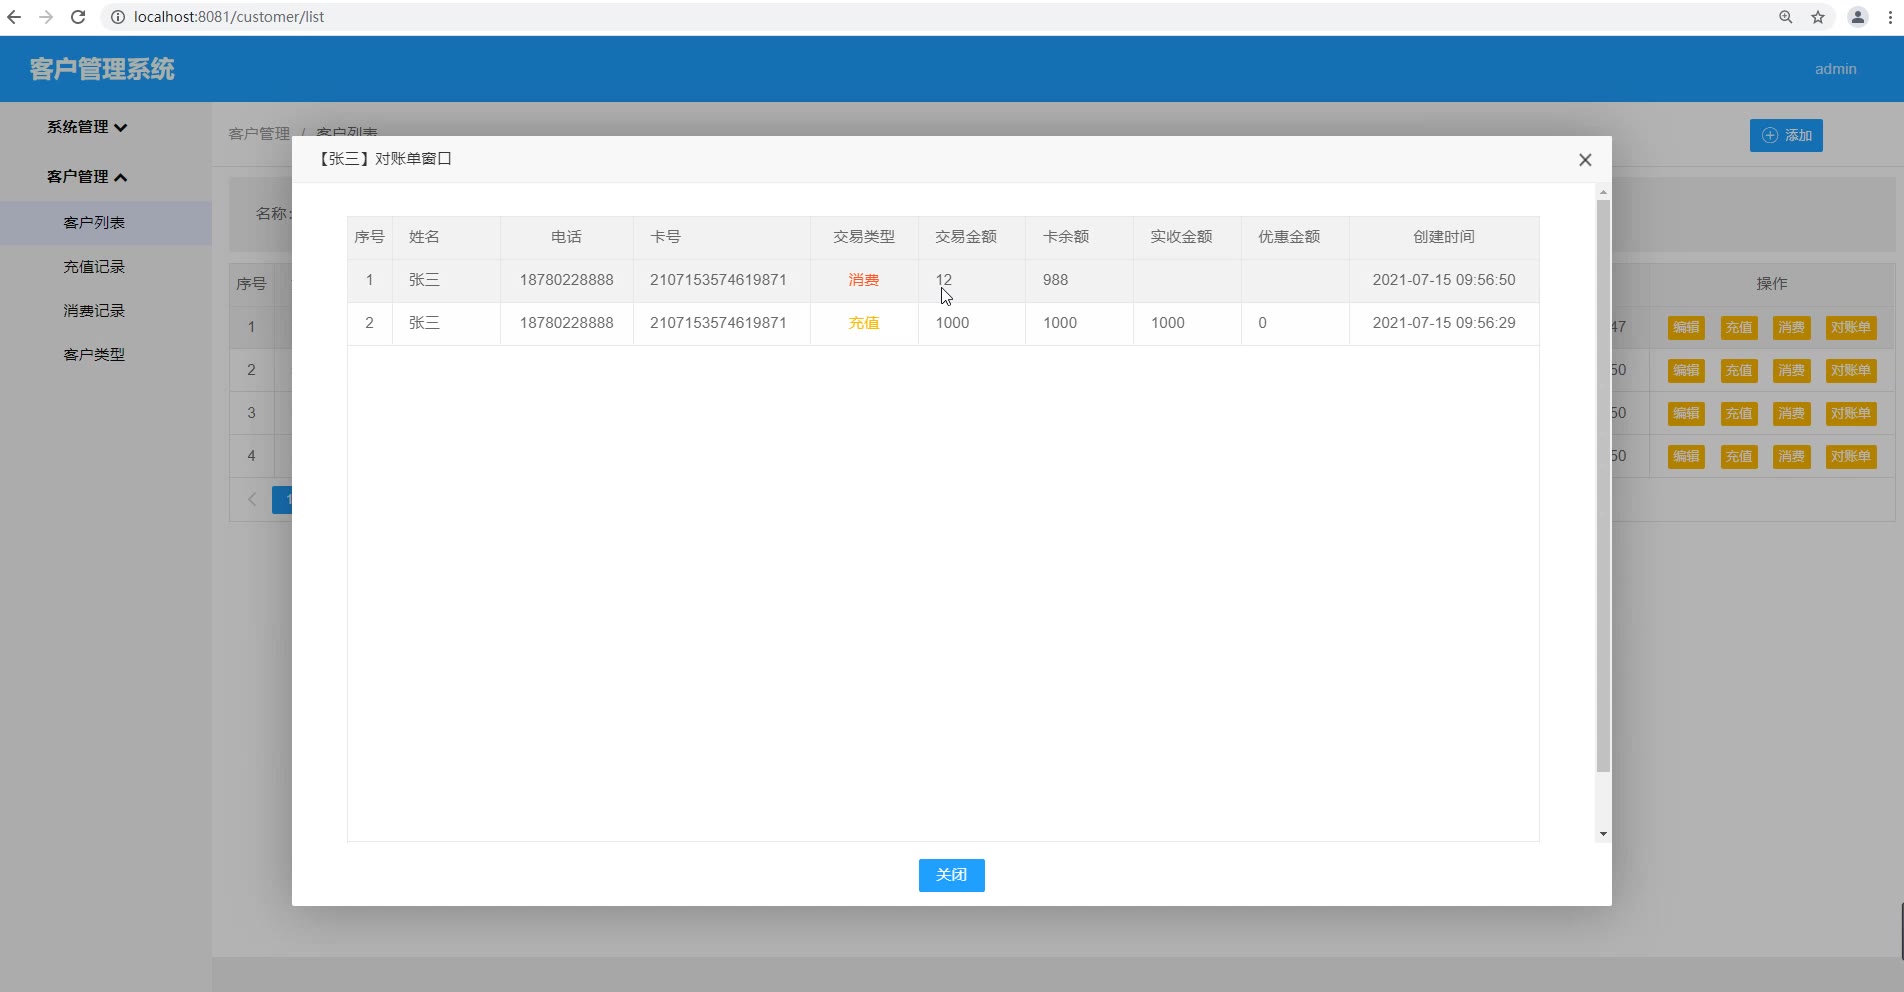
Task: Click the phone number in the 消费 row
Action: 566,280
